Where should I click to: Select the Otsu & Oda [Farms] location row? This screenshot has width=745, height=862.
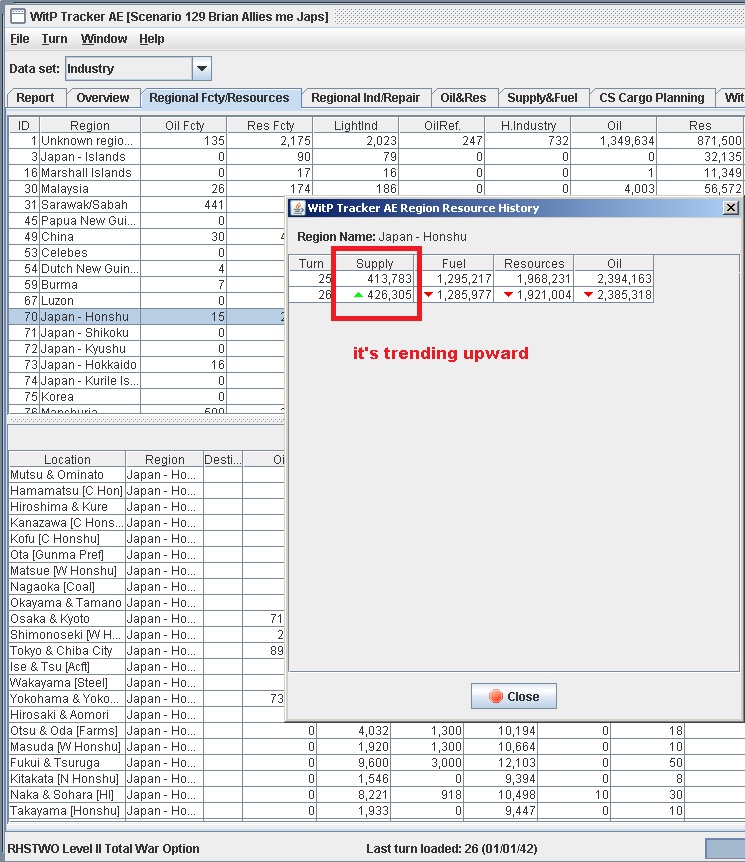374,731
